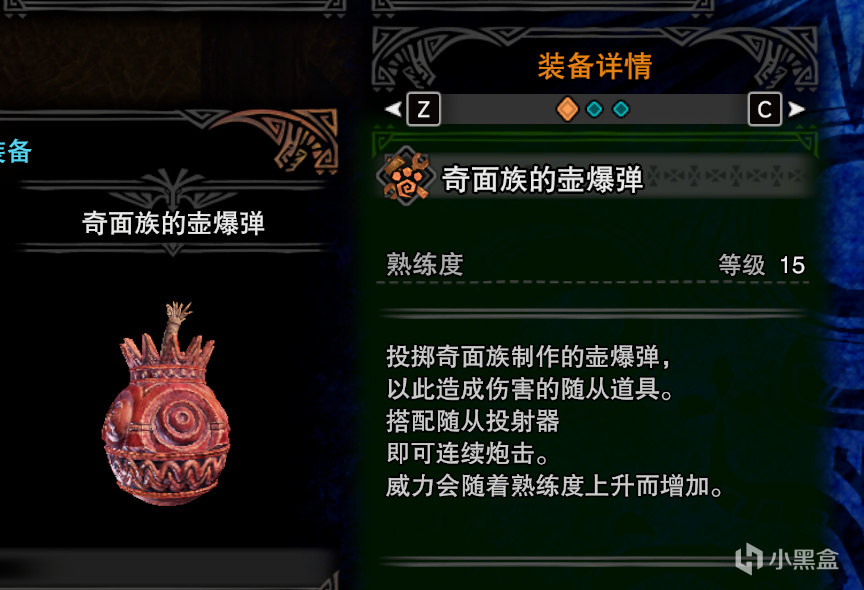Click the 熟练度 proficiency label
The height and width of the screenshot is (590, 864).
tap(425, 264)
